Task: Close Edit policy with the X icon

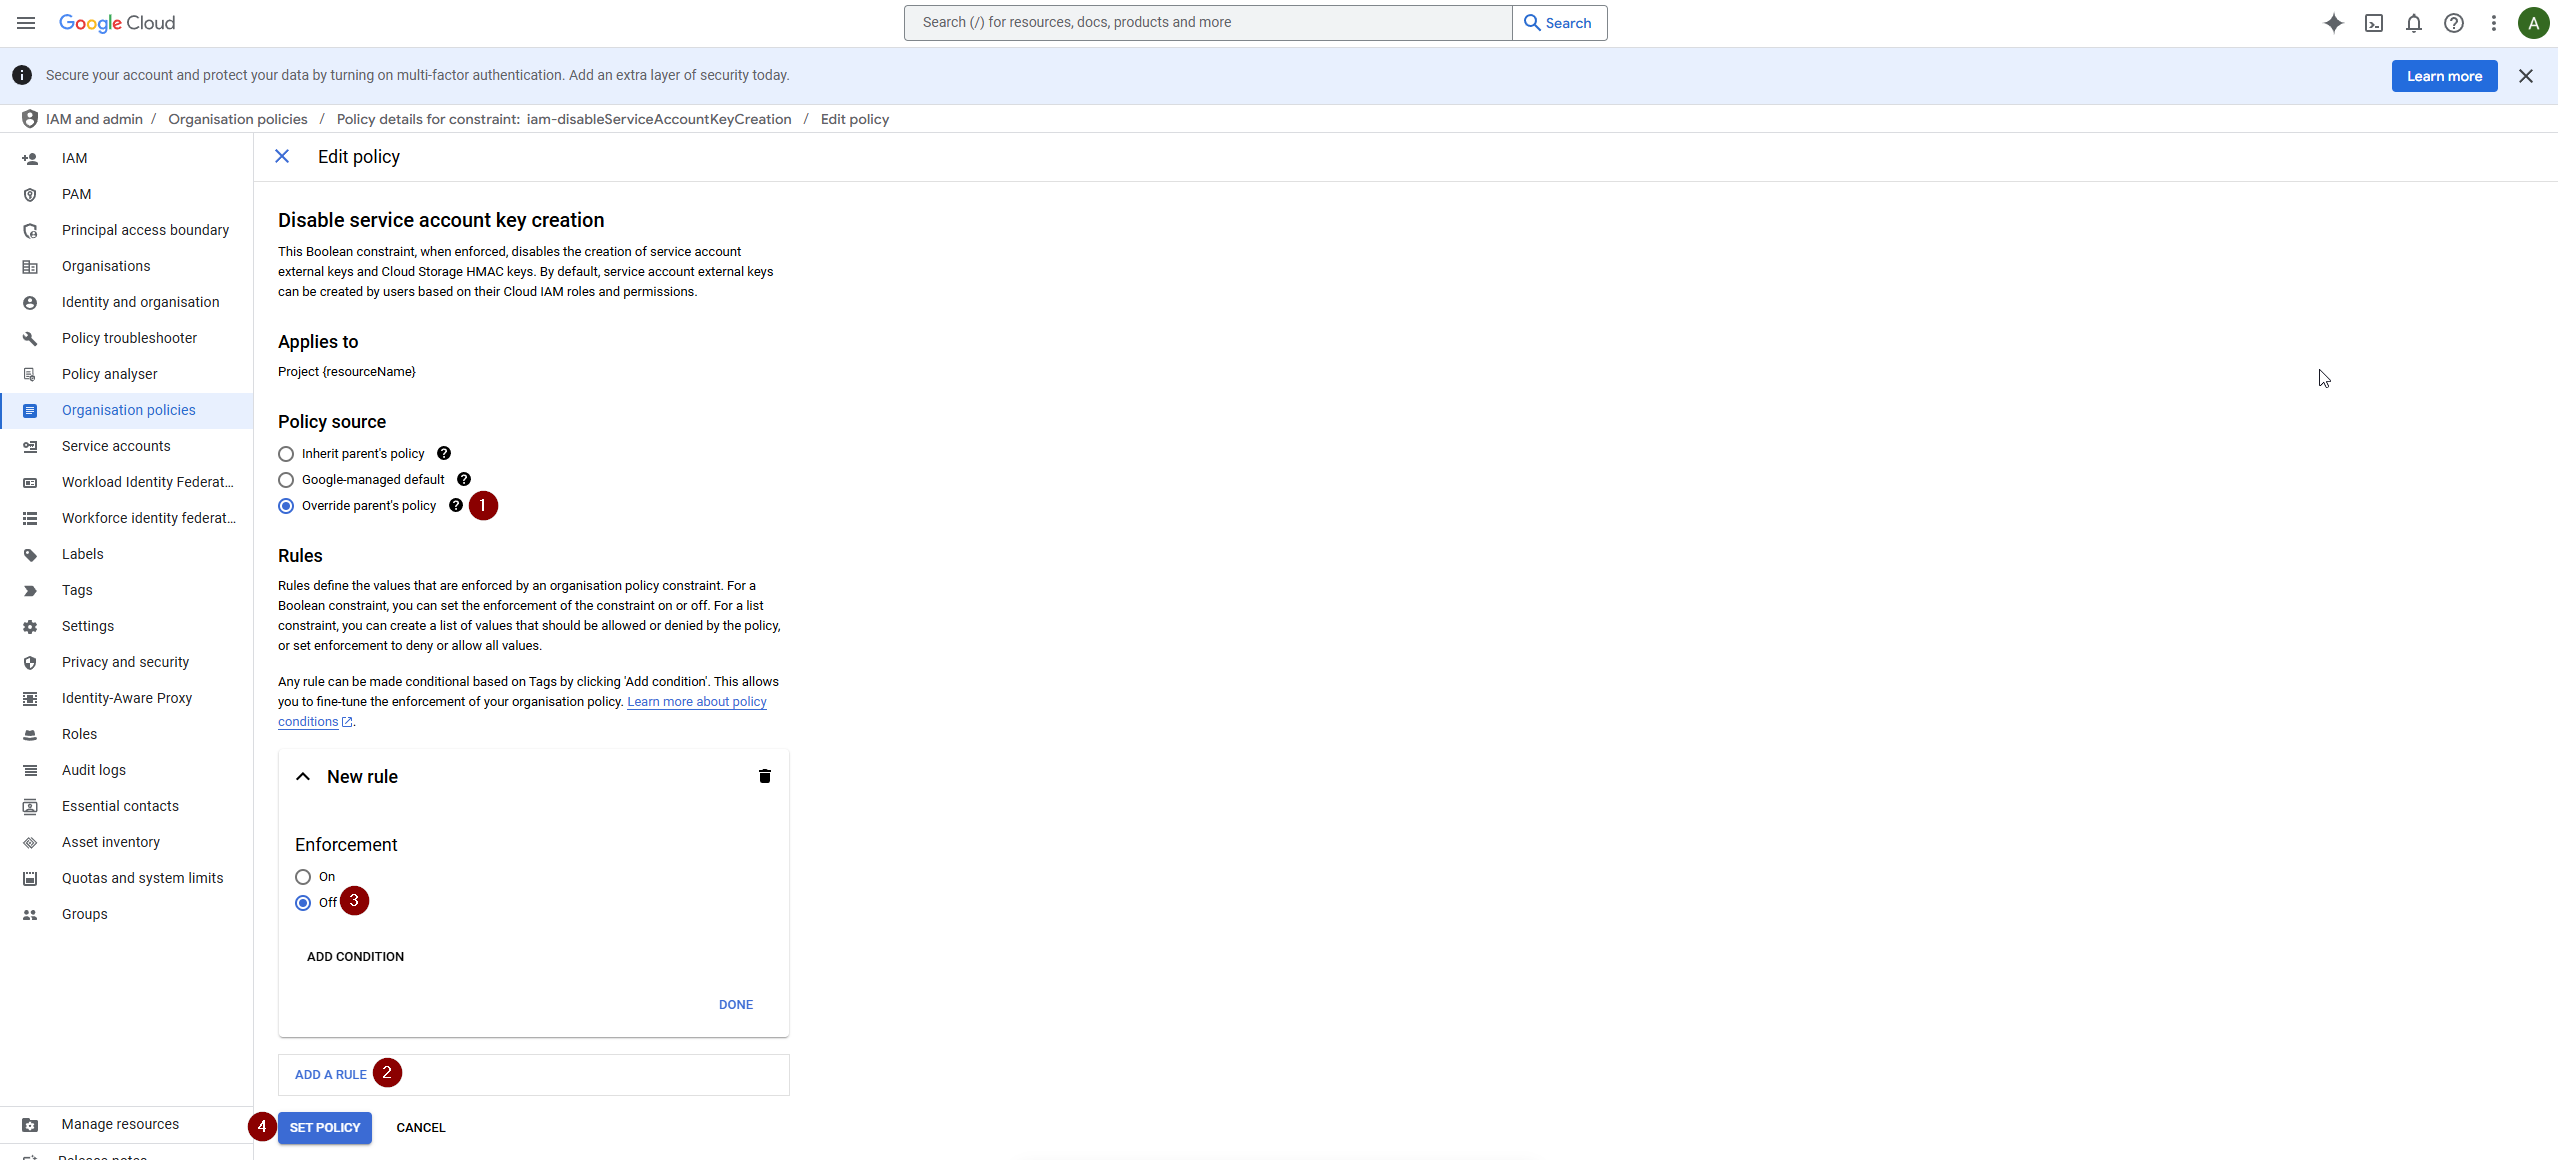Action: [282, 156]
